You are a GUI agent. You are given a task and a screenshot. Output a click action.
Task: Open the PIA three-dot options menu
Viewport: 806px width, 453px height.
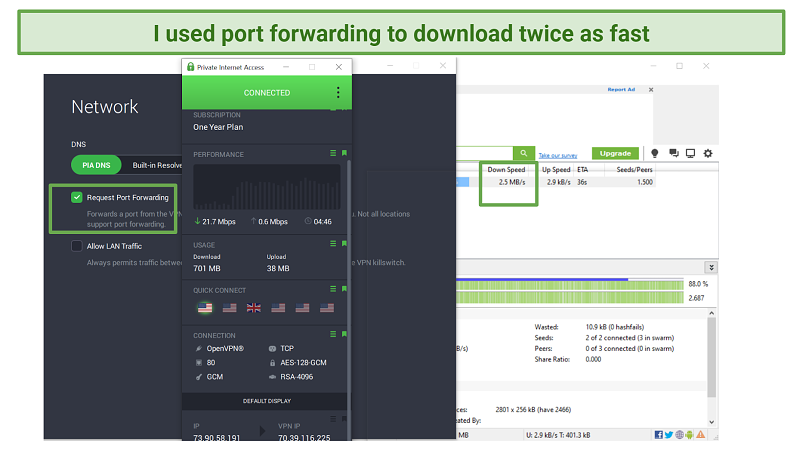click(338, 93)
